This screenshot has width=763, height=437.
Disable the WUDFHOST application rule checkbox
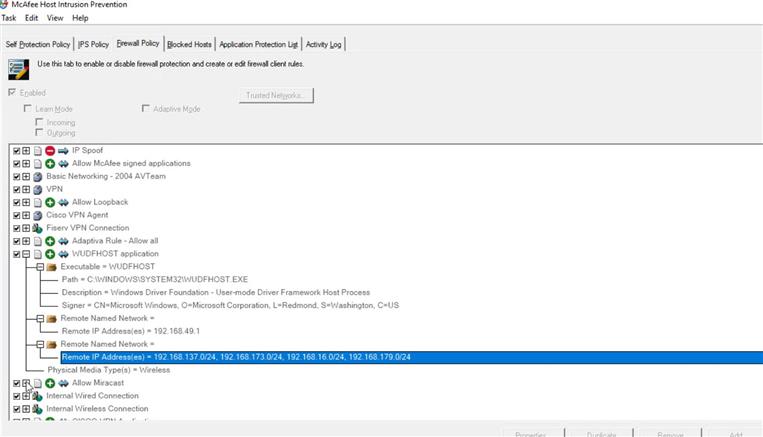point(17,254)
